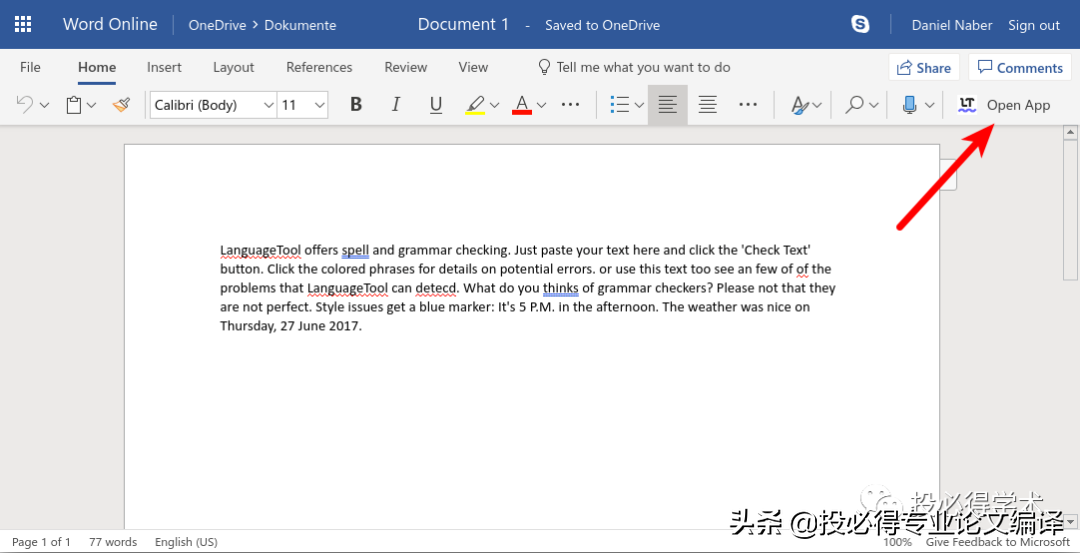Image resolution: width=1080 pixels, height=553 pixels.
Task: Open the File menu
Action: pos(30,67)
